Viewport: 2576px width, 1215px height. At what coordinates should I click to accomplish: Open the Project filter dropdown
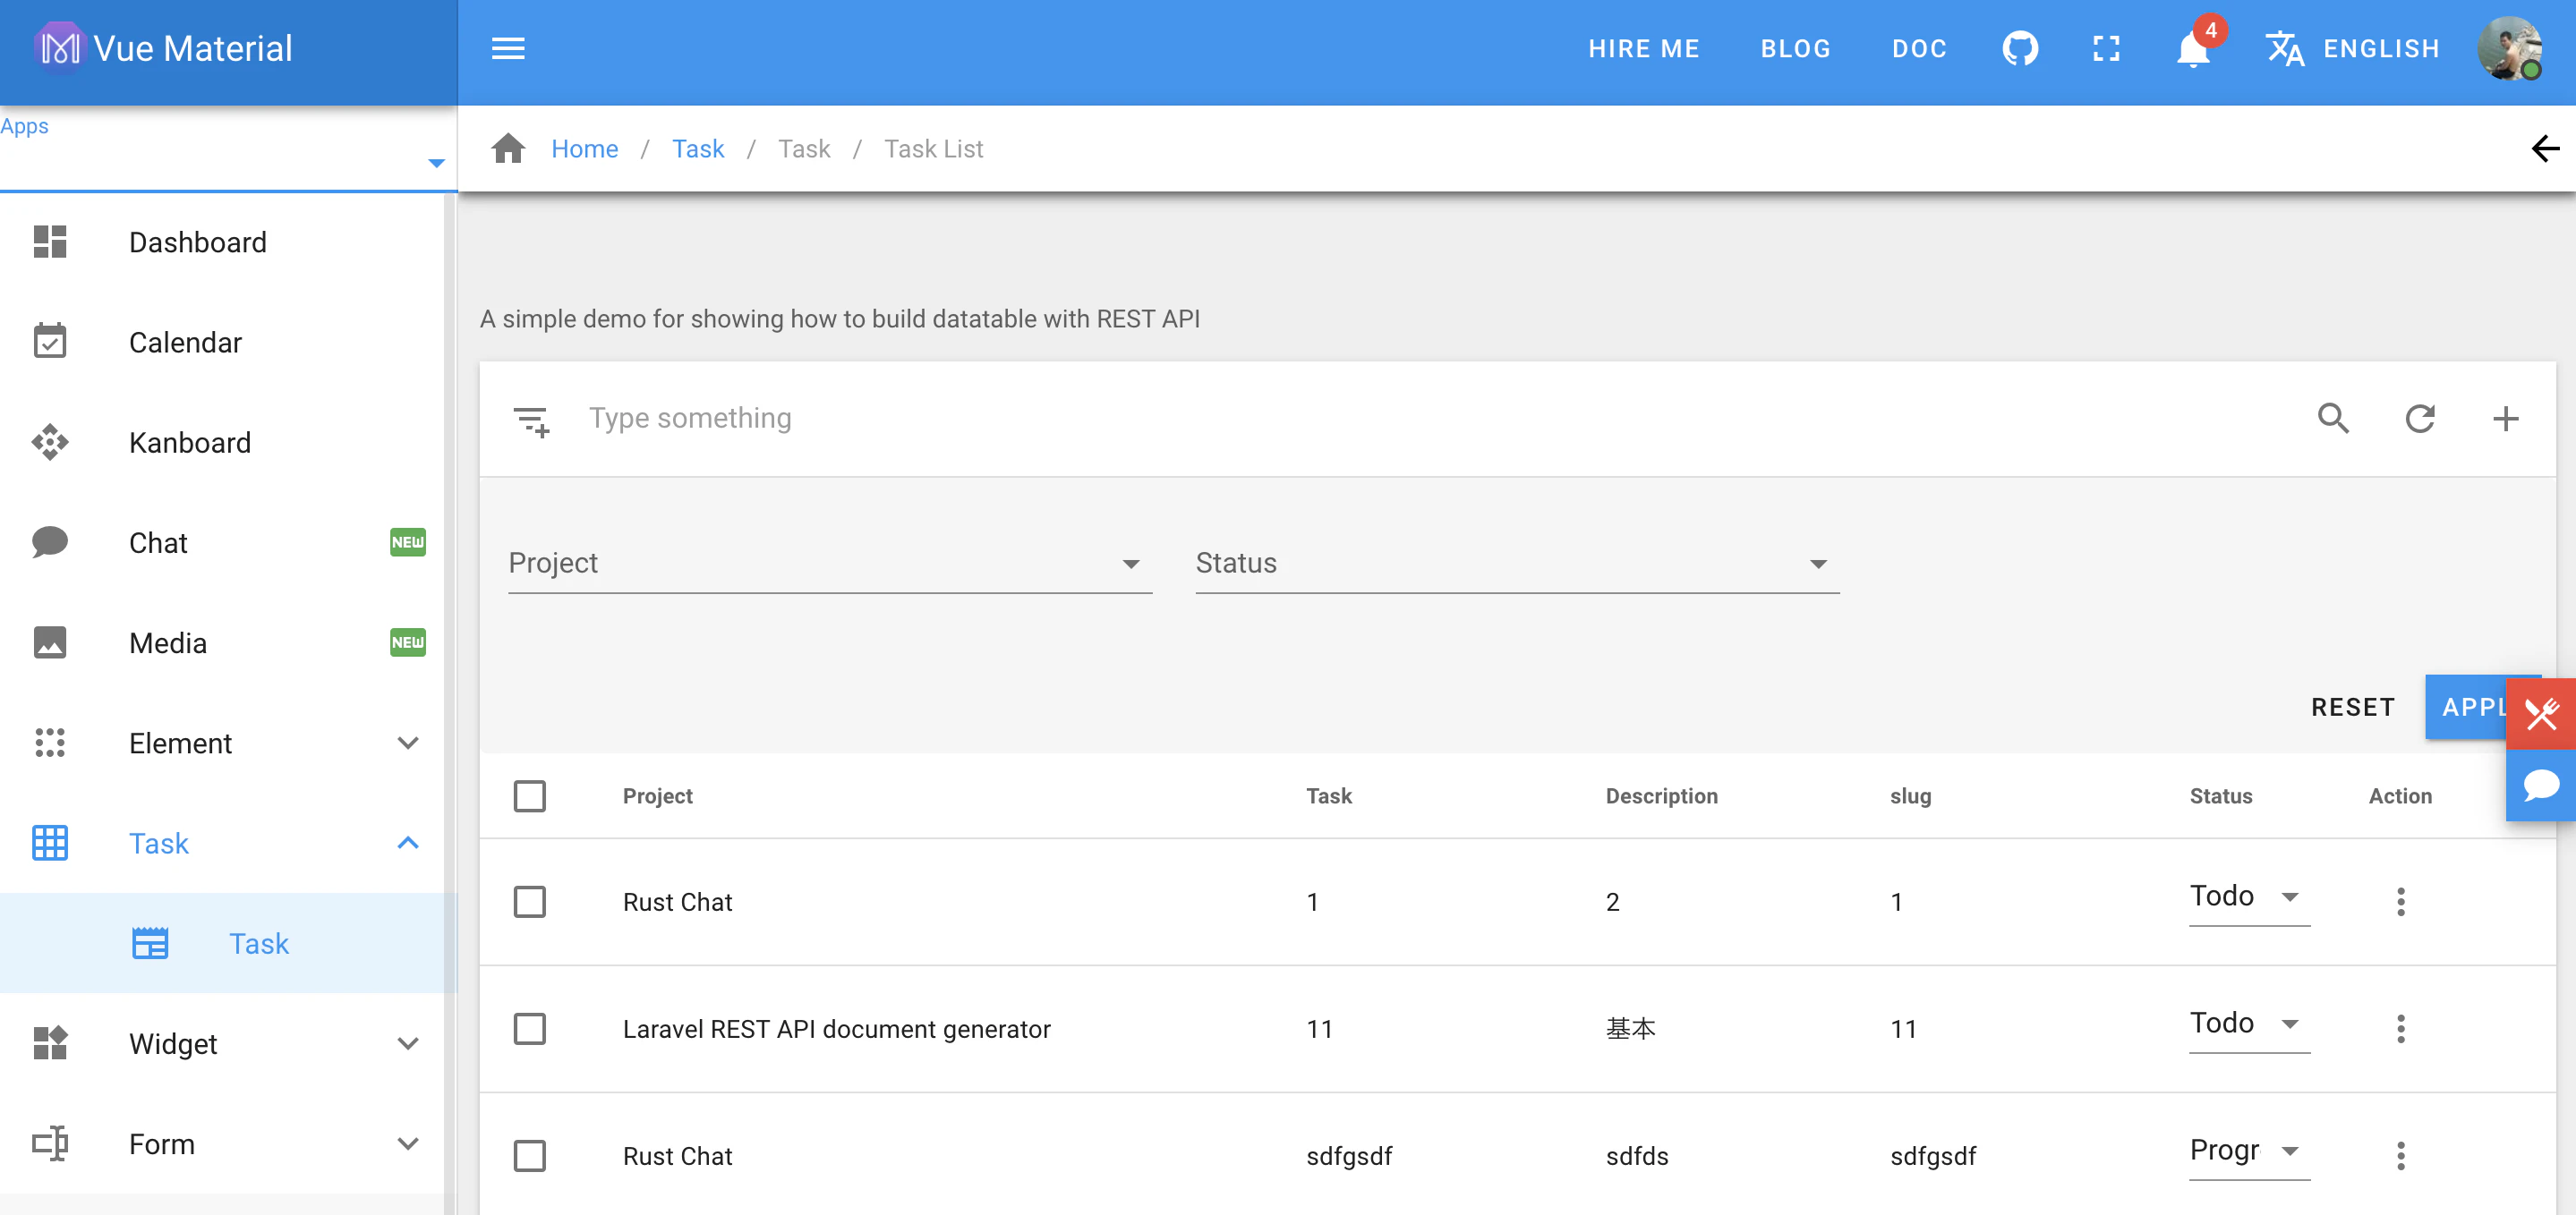830,563
